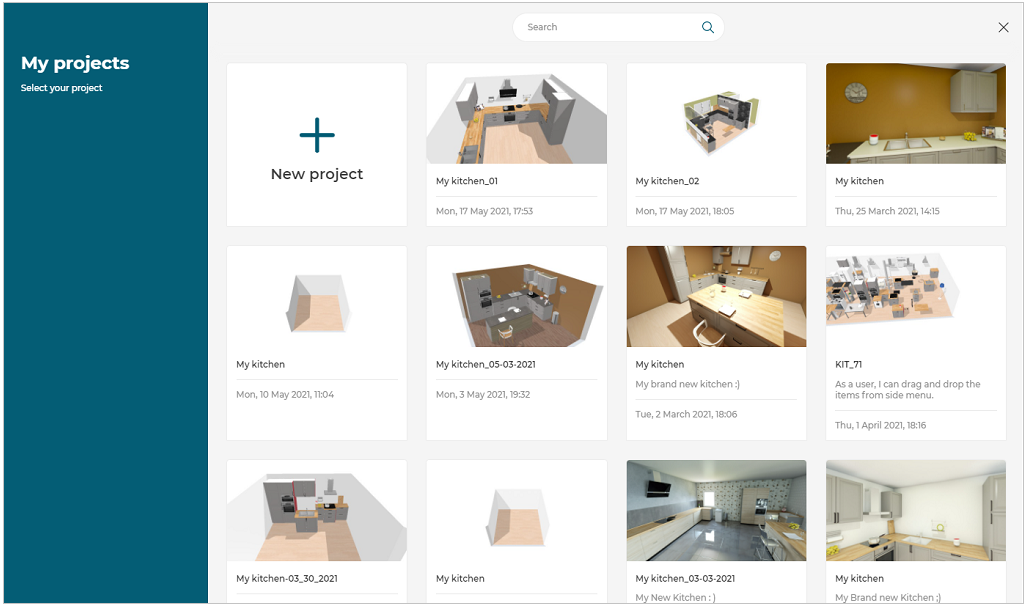Open the My kitchen_03-03-2021 project
The height and width of the screenshot is (607, 1027).
[716, 510]
